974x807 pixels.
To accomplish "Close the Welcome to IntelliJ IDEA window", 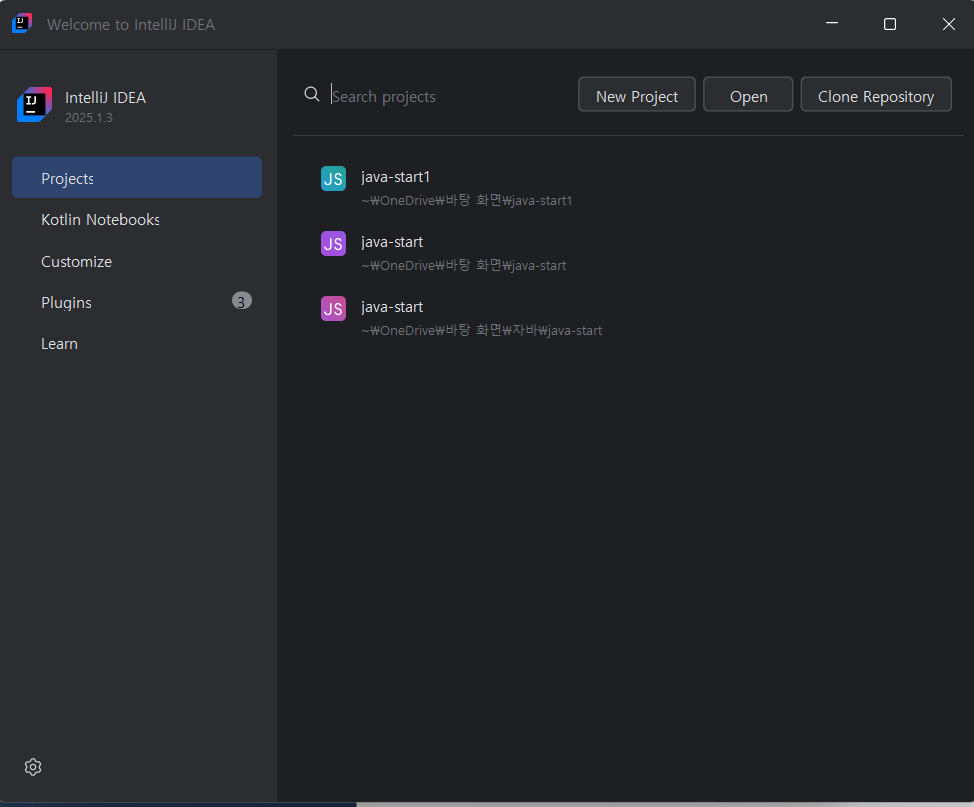I will (x=949, y=24).
